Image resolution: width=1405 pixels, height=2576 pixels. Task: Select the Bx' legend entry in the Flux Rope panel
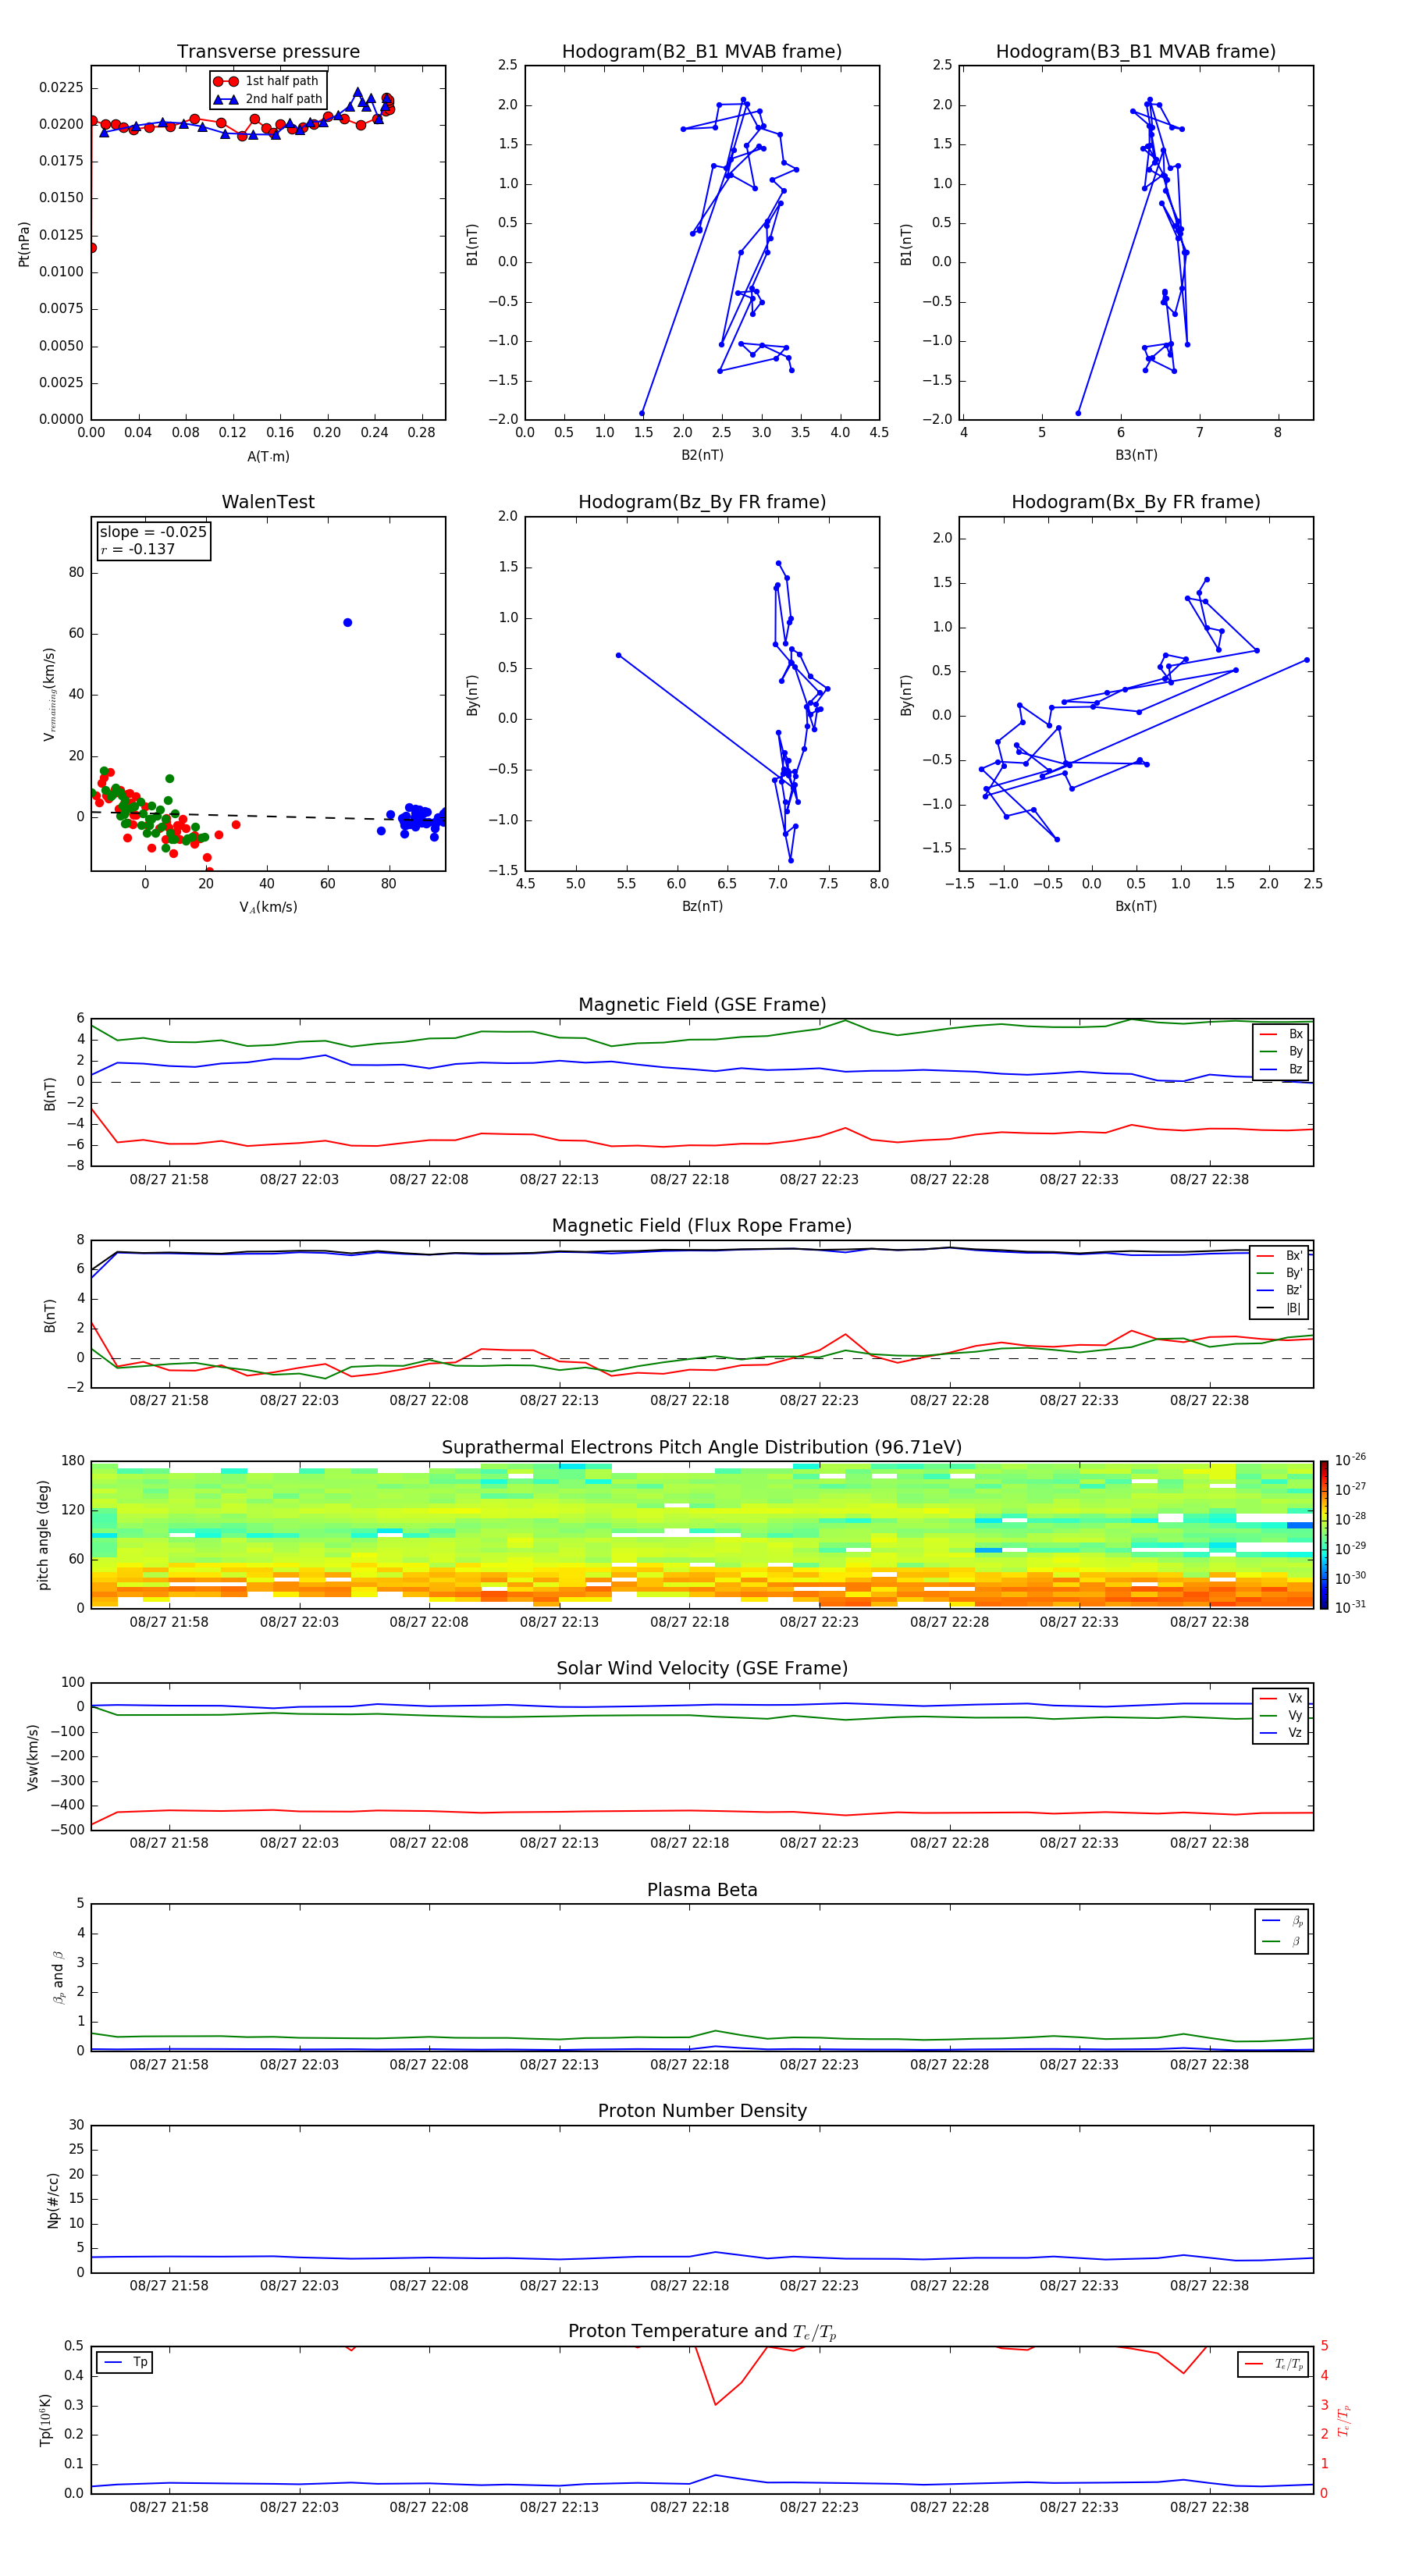point(1280,1256)
